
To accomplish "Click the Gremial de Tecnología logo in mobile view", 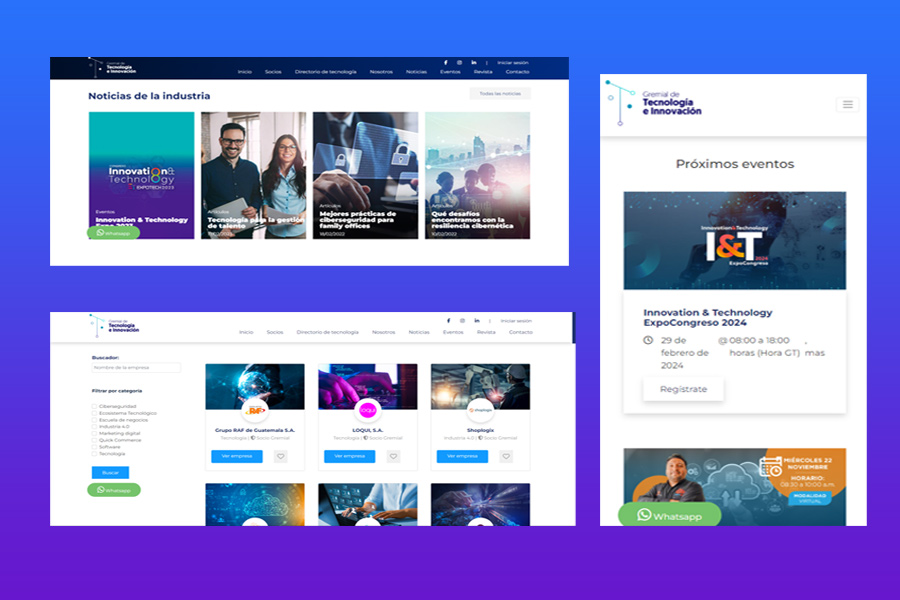I will pos(654,101).
